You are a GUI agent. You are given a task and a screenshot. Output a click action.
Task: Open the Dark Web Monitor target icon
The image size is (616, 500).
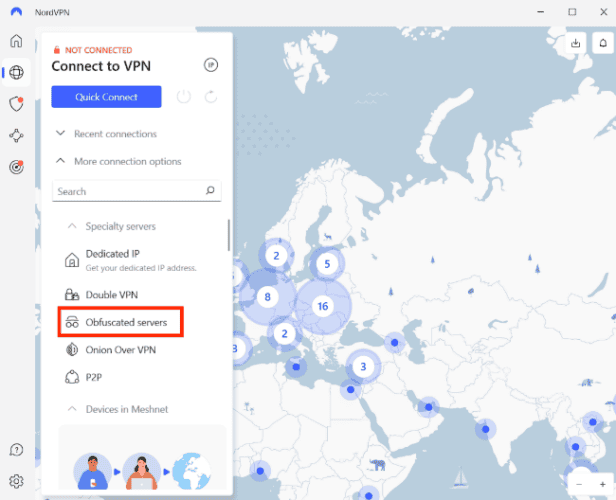click(x=16, y=167)
